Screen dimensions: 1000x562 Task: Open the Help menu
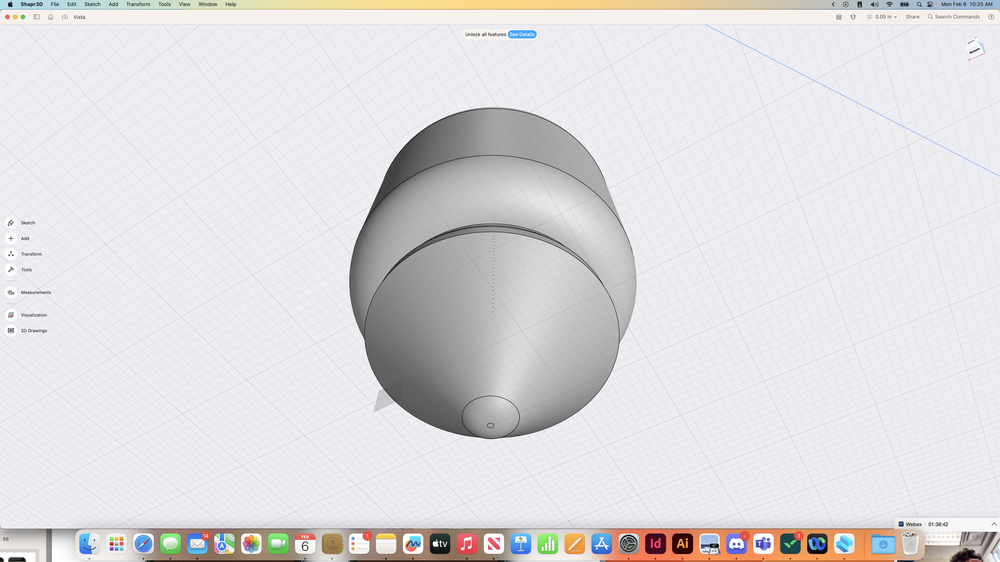(x=231, y=4)
